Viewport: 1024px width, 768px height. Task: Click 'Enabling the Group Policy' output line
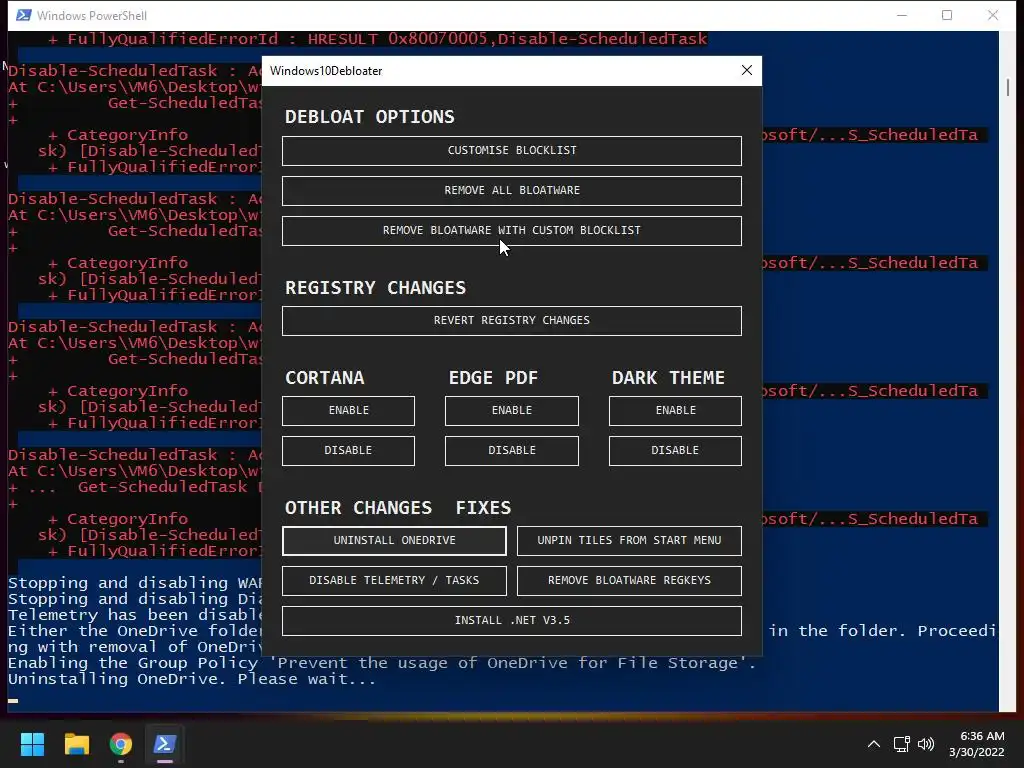coord(382,664)
